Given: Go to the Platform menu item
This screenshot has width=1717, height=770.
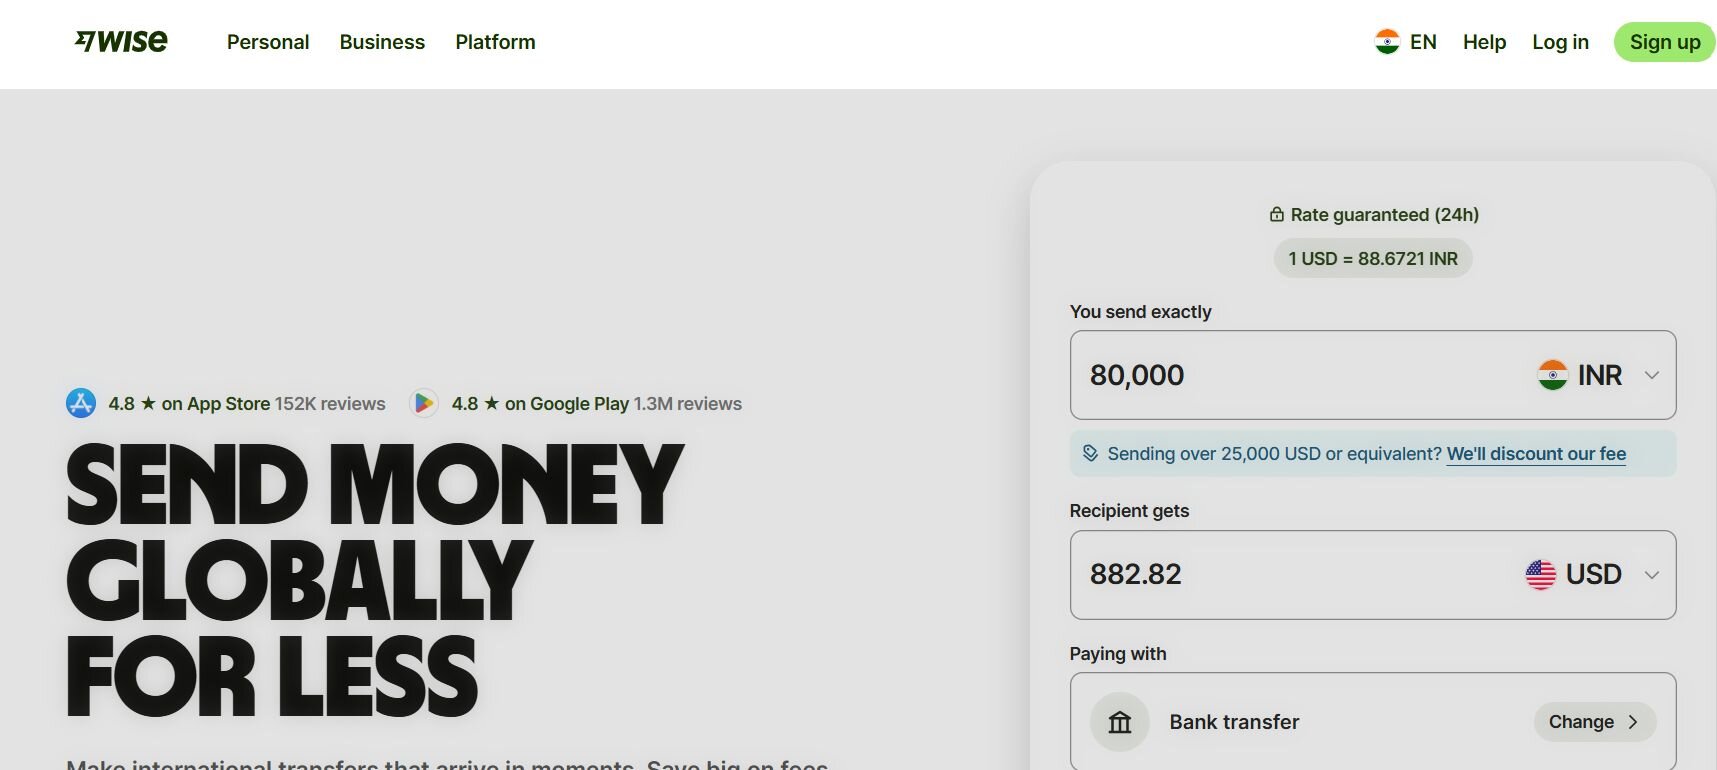Looking at the screenshot, I should pos(495,42).
